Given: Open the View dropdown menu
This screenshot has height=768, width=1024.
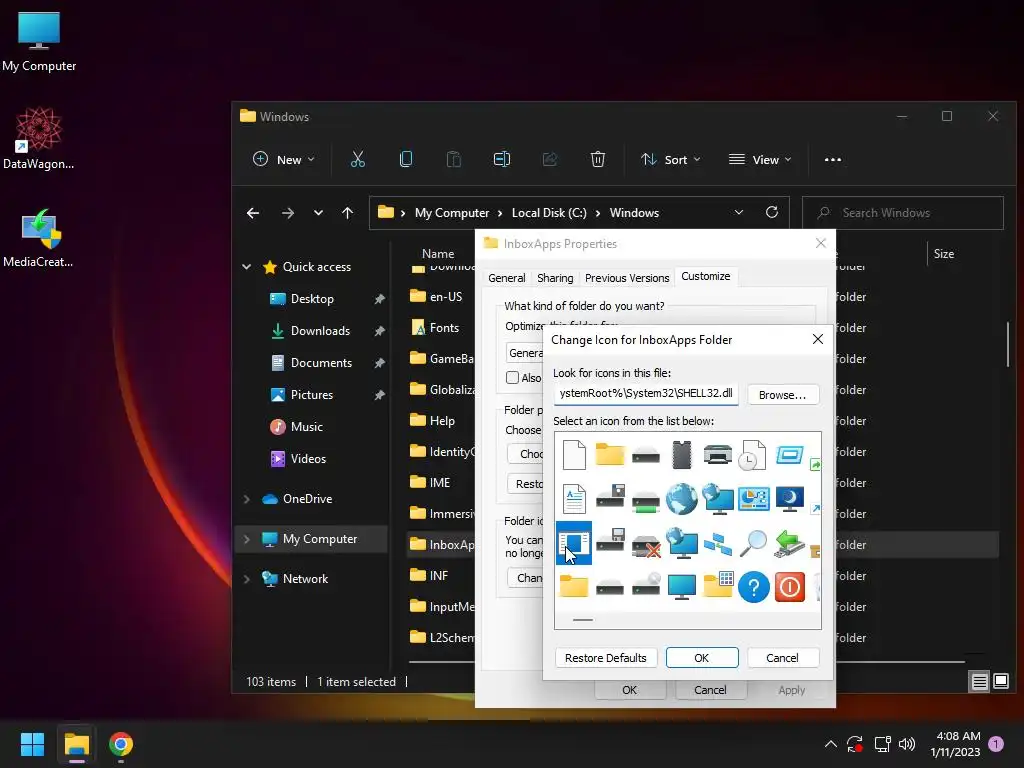Looking at the screenshot, I should (760, 159).
